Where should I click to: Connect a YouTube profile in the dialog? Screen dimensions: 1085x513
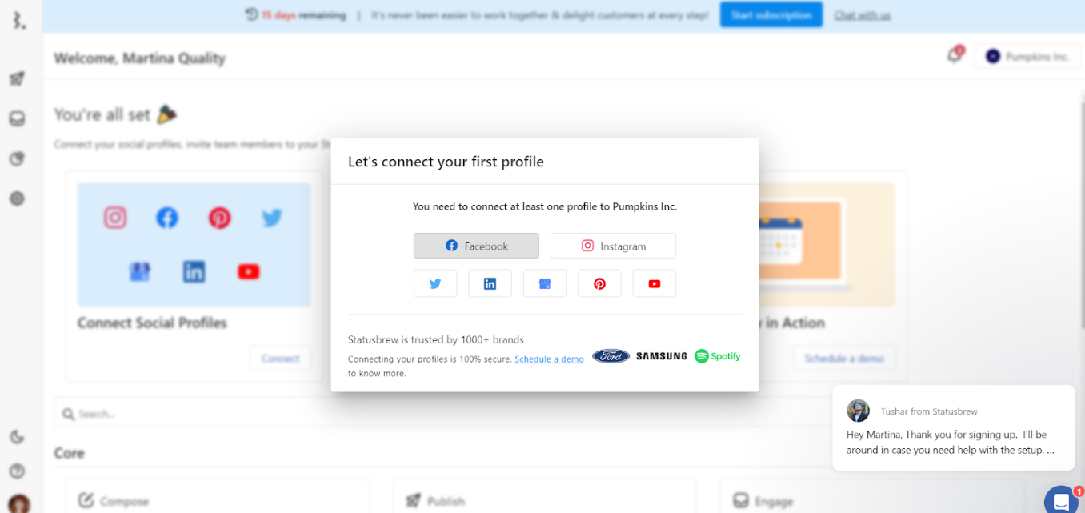(x=654, y=284)
